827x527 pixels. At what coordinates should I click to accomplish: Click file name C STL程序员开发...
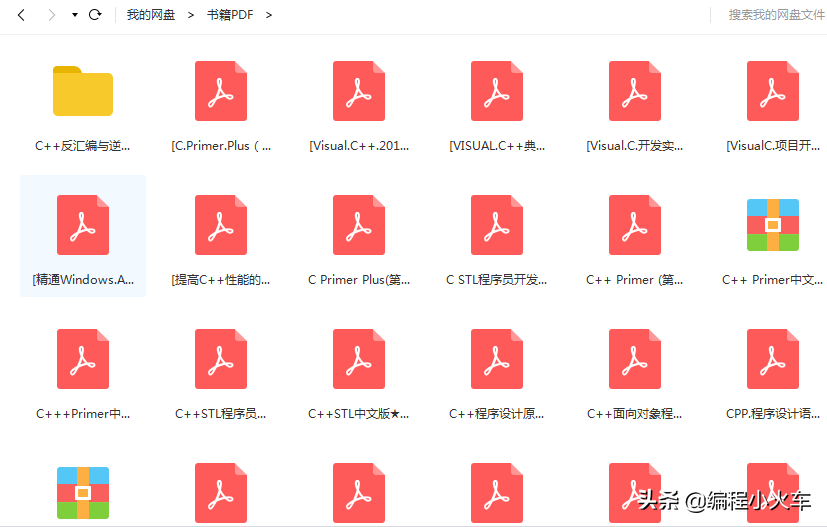pyautogui.click(x=496, y=280)
